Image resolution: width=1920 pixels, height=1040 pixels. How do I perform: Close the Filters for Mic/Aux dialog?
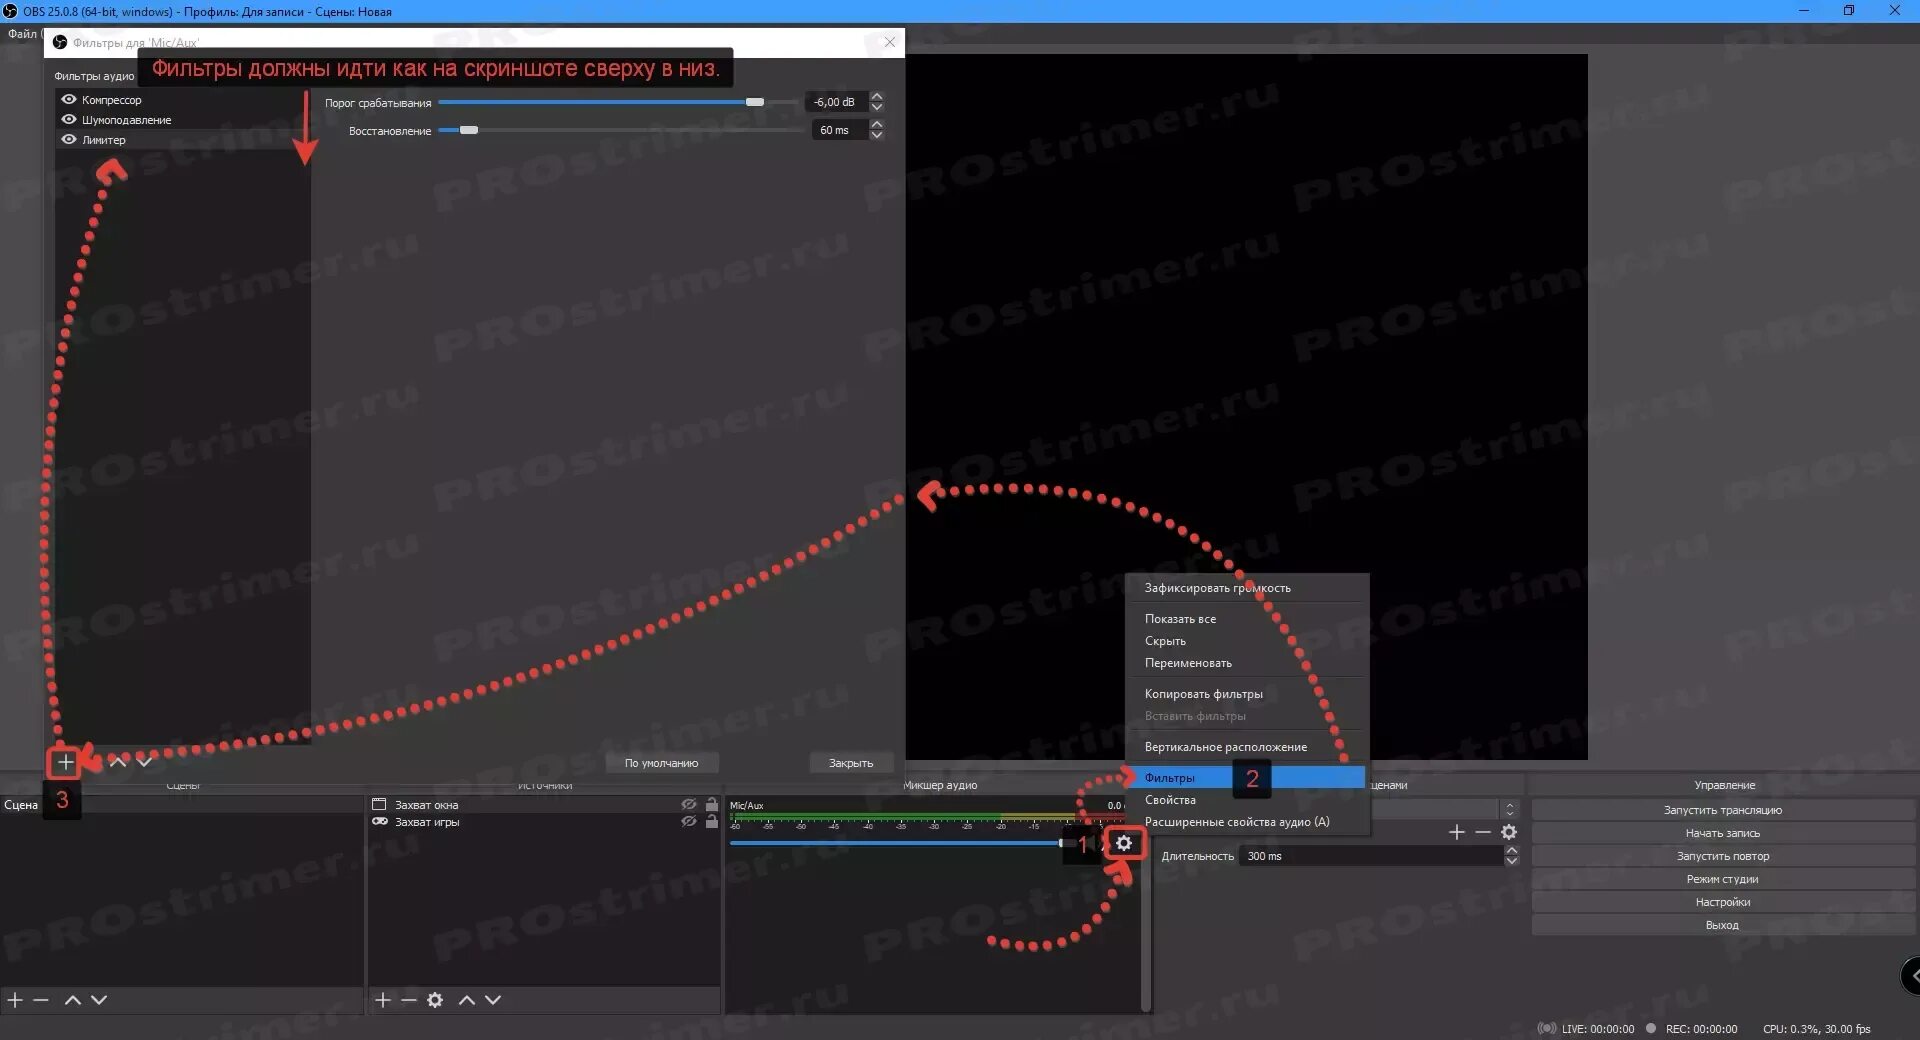[x=890, y=42]
